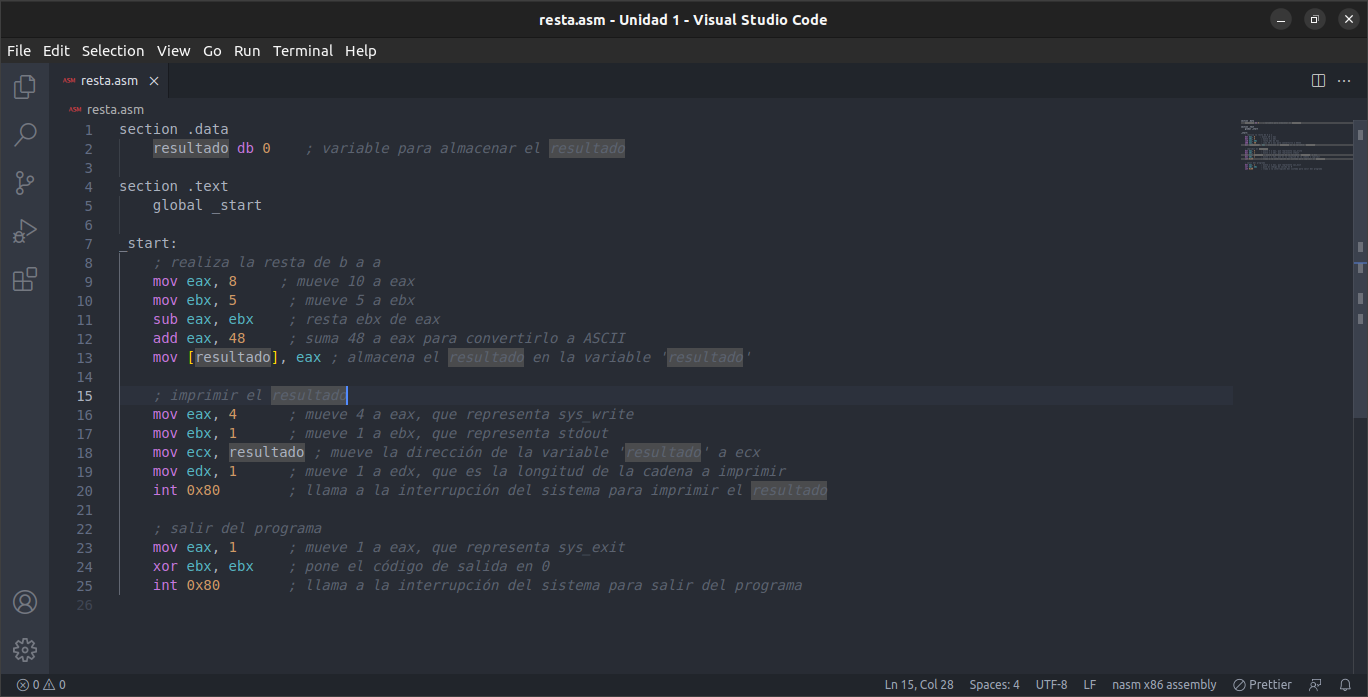Screen dimensions: 1368x697
Task: Open the Terminal menu
Action: point(303,51)
